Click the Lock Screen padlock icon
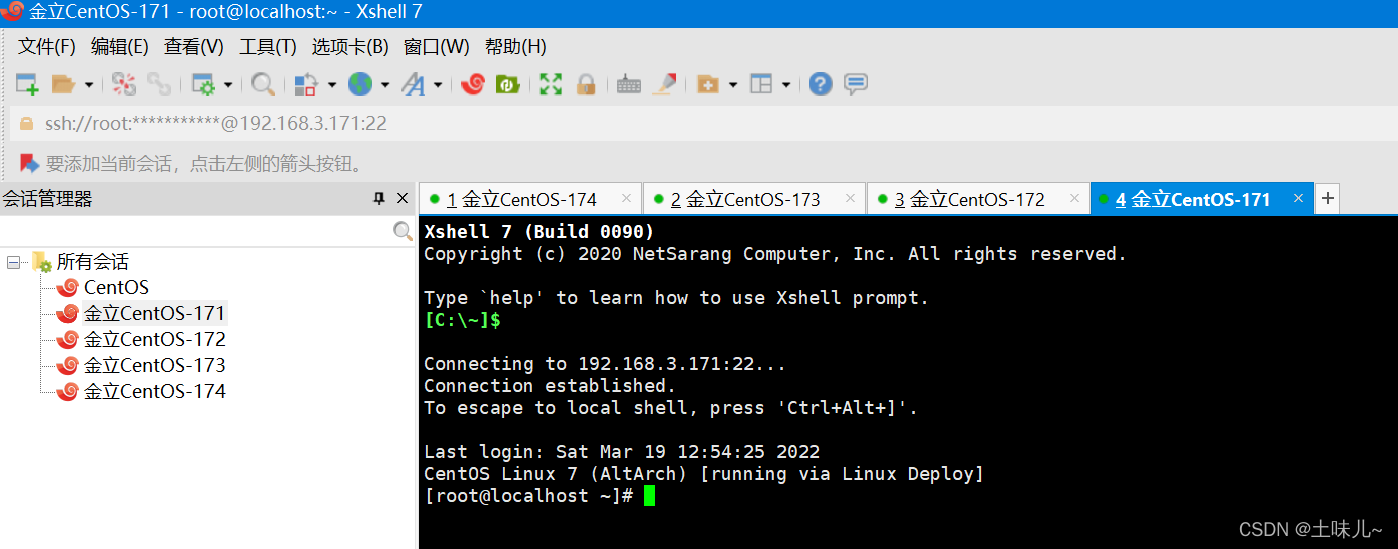Viewport: 1398px width, 549px height. coord(586,85)
